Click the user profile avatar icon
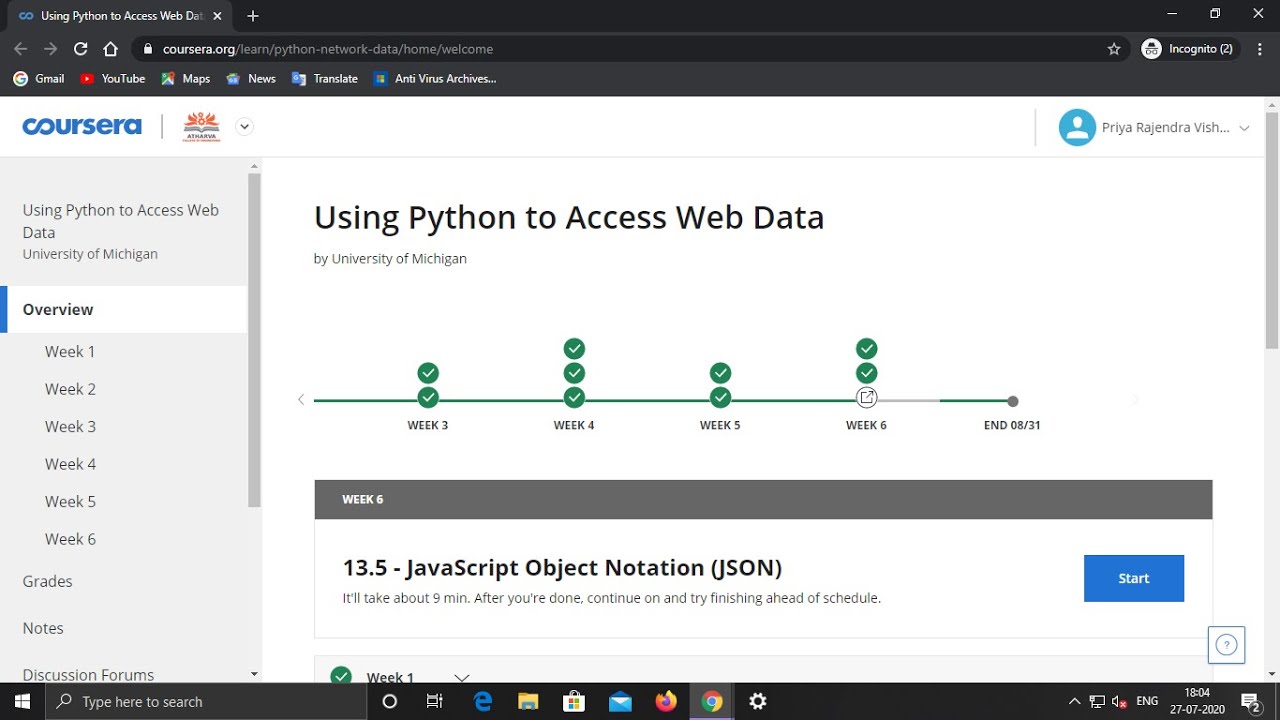The width and height of the screenshot is (1280, 720). (1077, 127)
